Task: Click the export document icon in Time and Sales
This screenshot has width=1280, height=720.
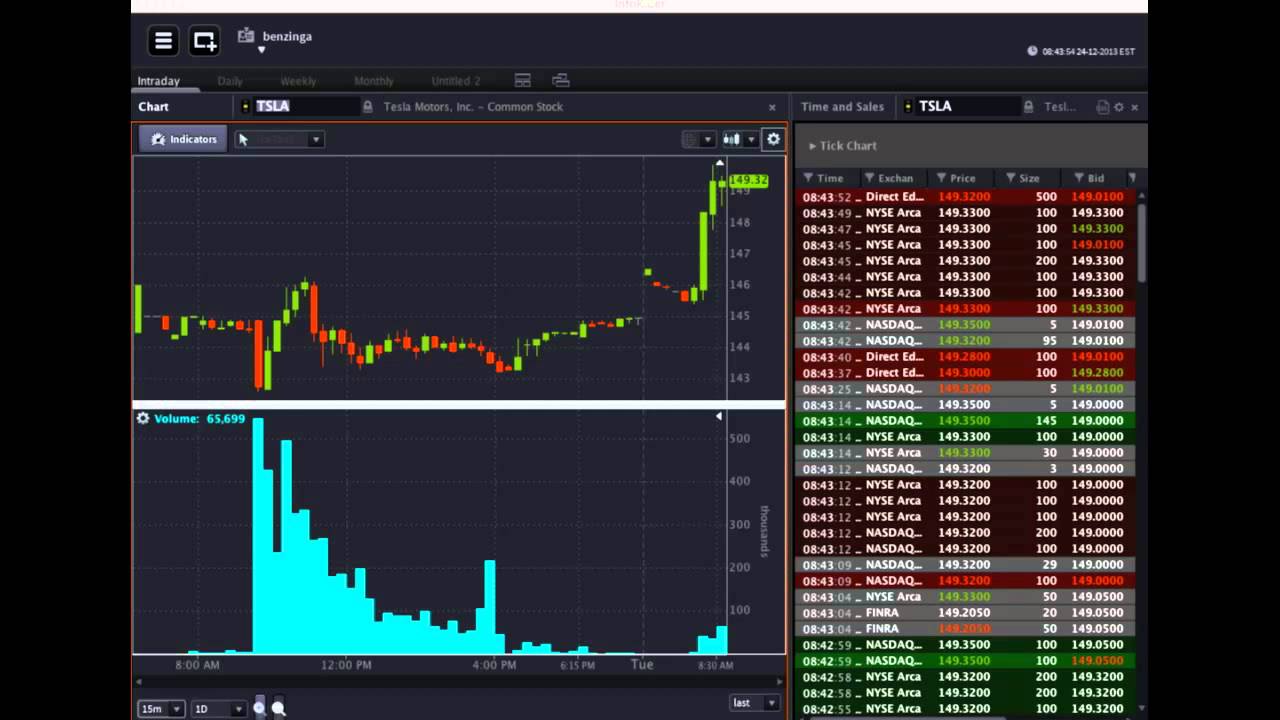Action: 1102,107
